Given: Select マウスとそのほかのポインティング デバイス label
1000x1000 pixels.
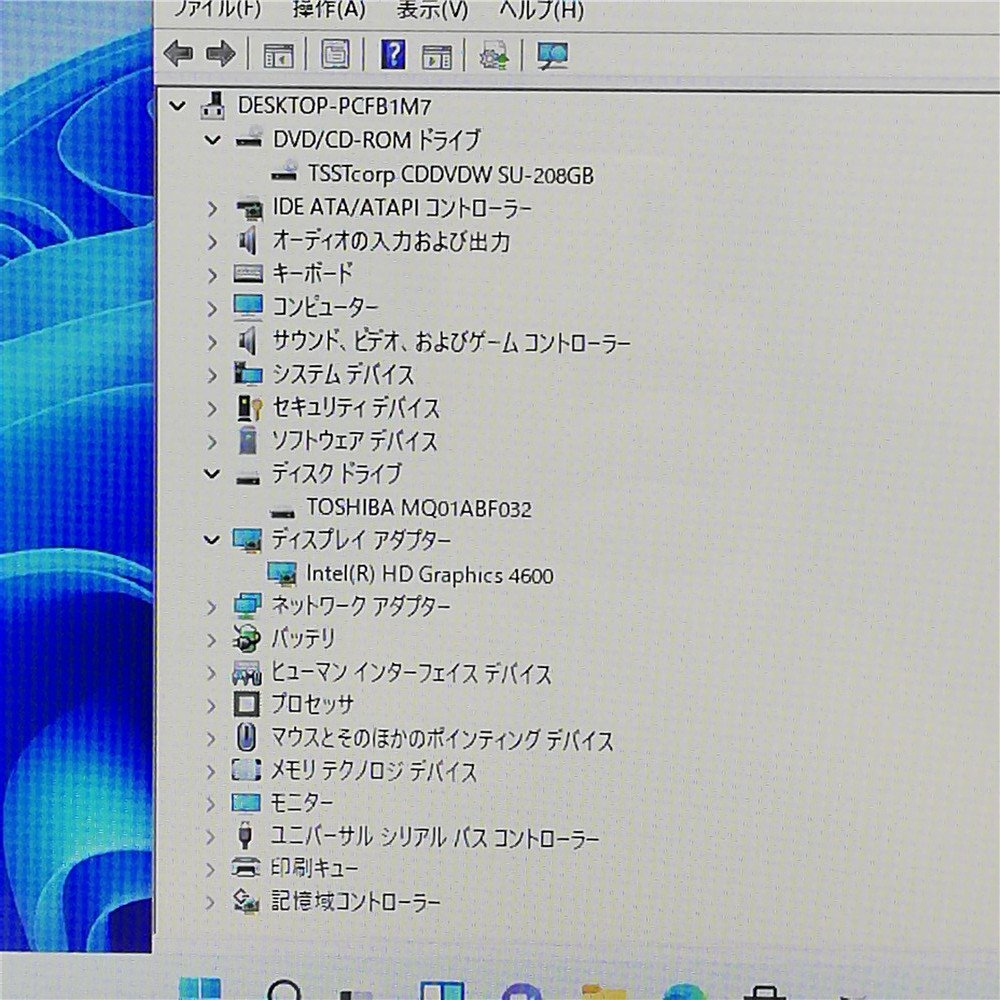Looking at the screenshot, I should click(x=442, y=739).
